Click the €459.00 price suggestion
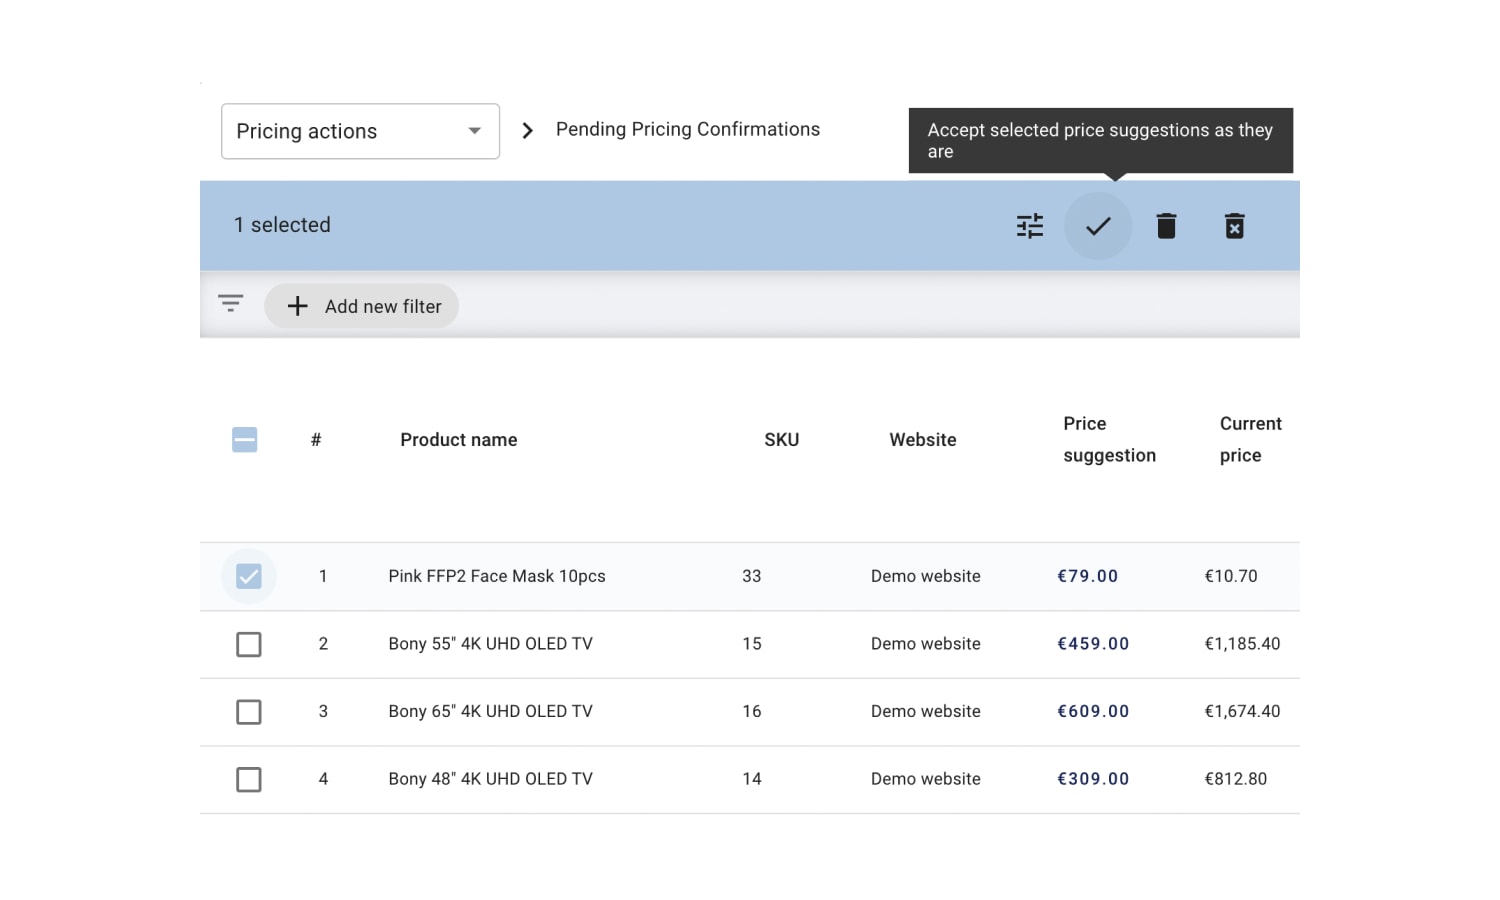1500x900 pixels. pos(1093,644)
